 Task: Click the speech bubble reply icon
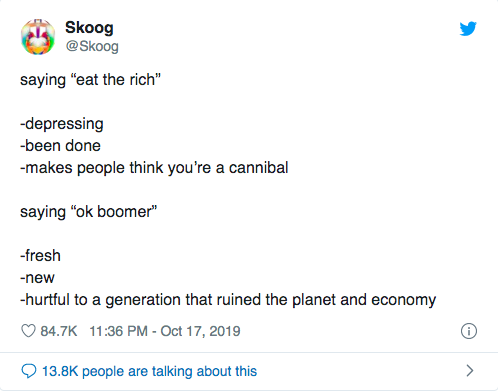tap(29, 371)
